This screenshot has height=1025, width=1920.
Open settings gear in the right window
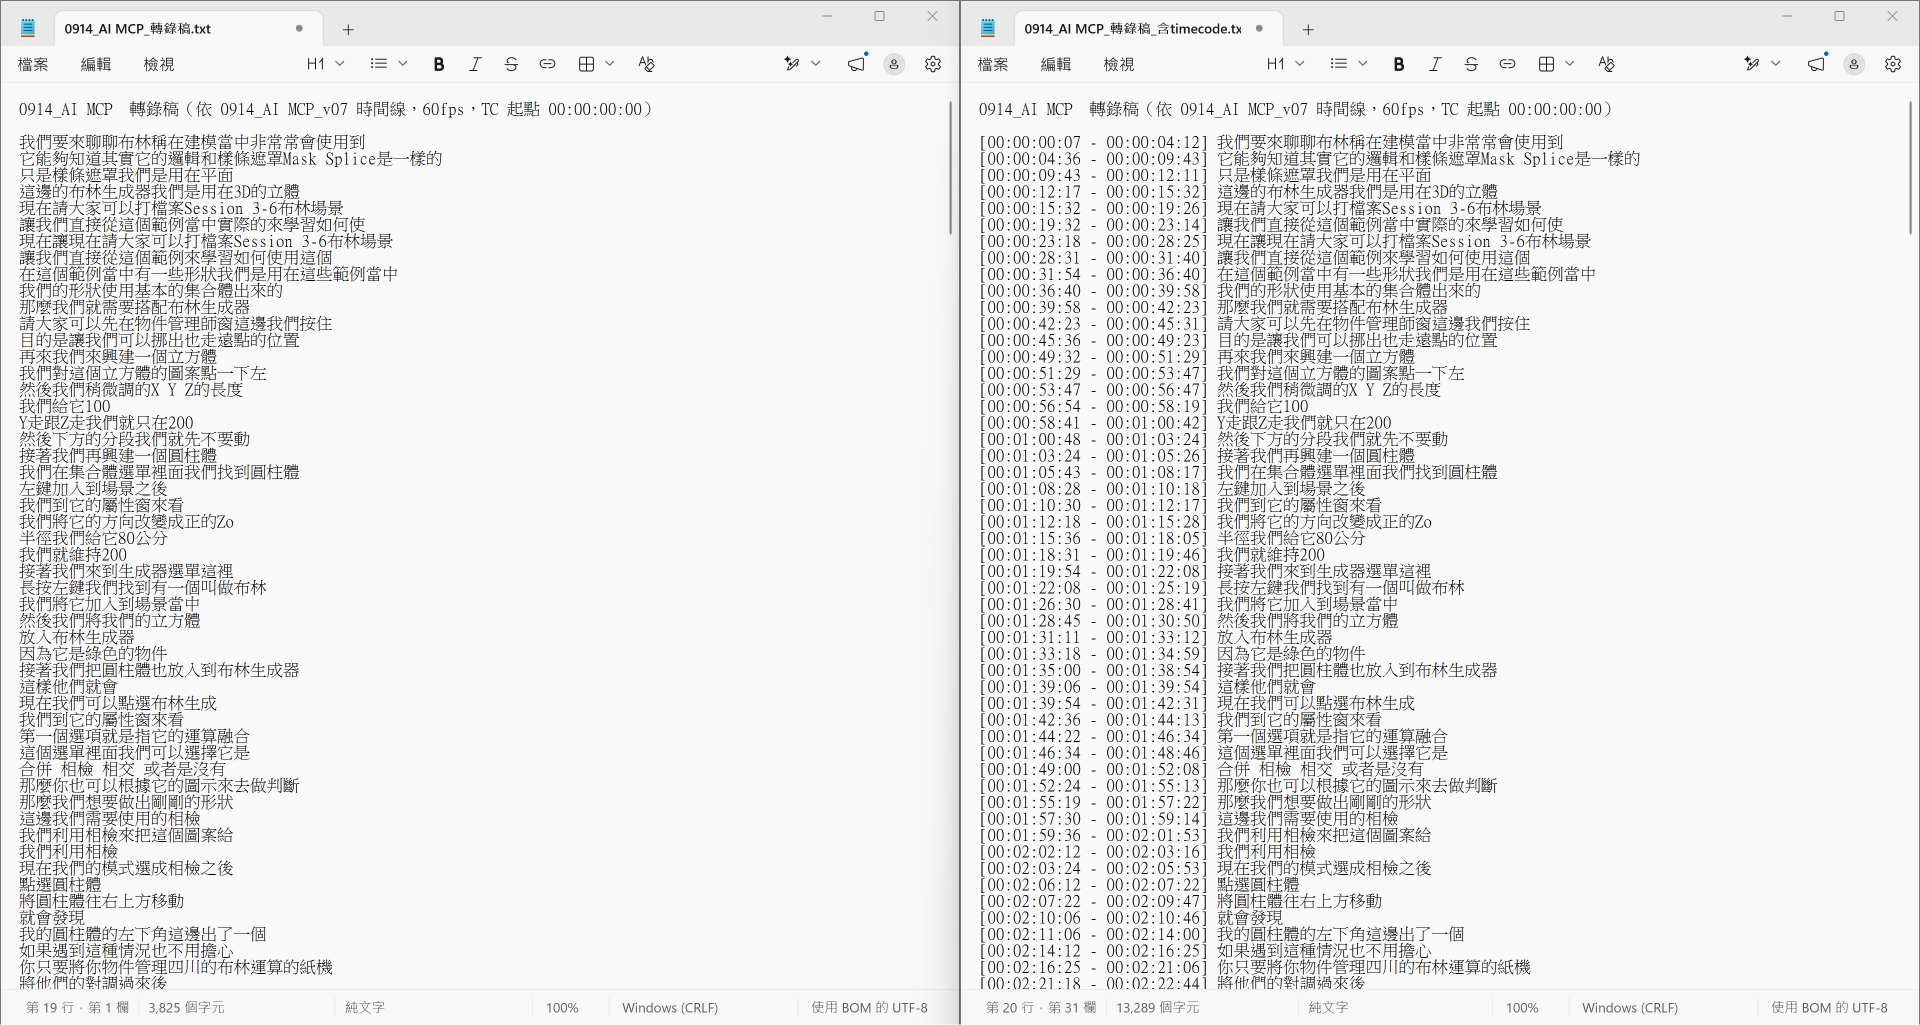coord(1893,64)
